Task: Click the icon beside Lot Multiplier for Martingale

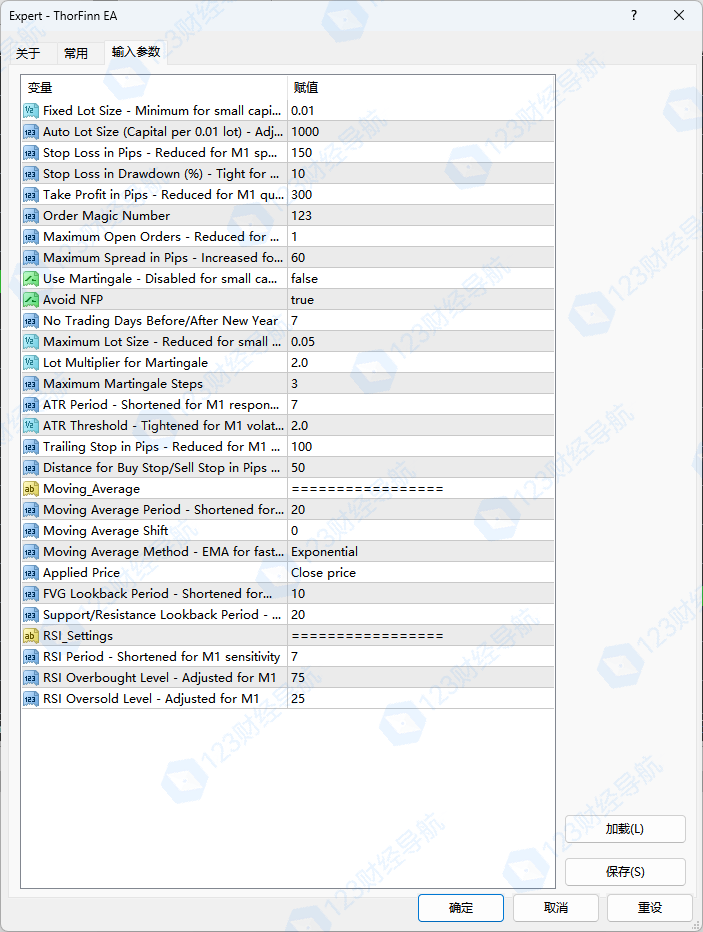Action: 31,363
